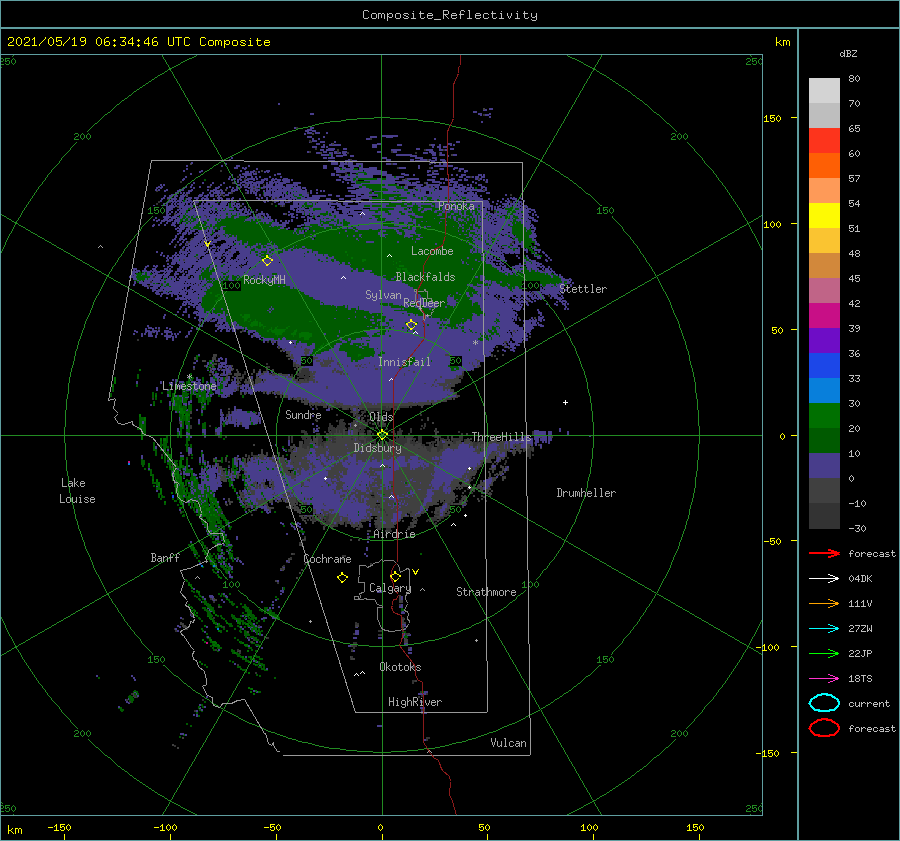
Task: Click the magenta 18TS arrow in legend
Action: pyautogui.click(x=824, y=679)
